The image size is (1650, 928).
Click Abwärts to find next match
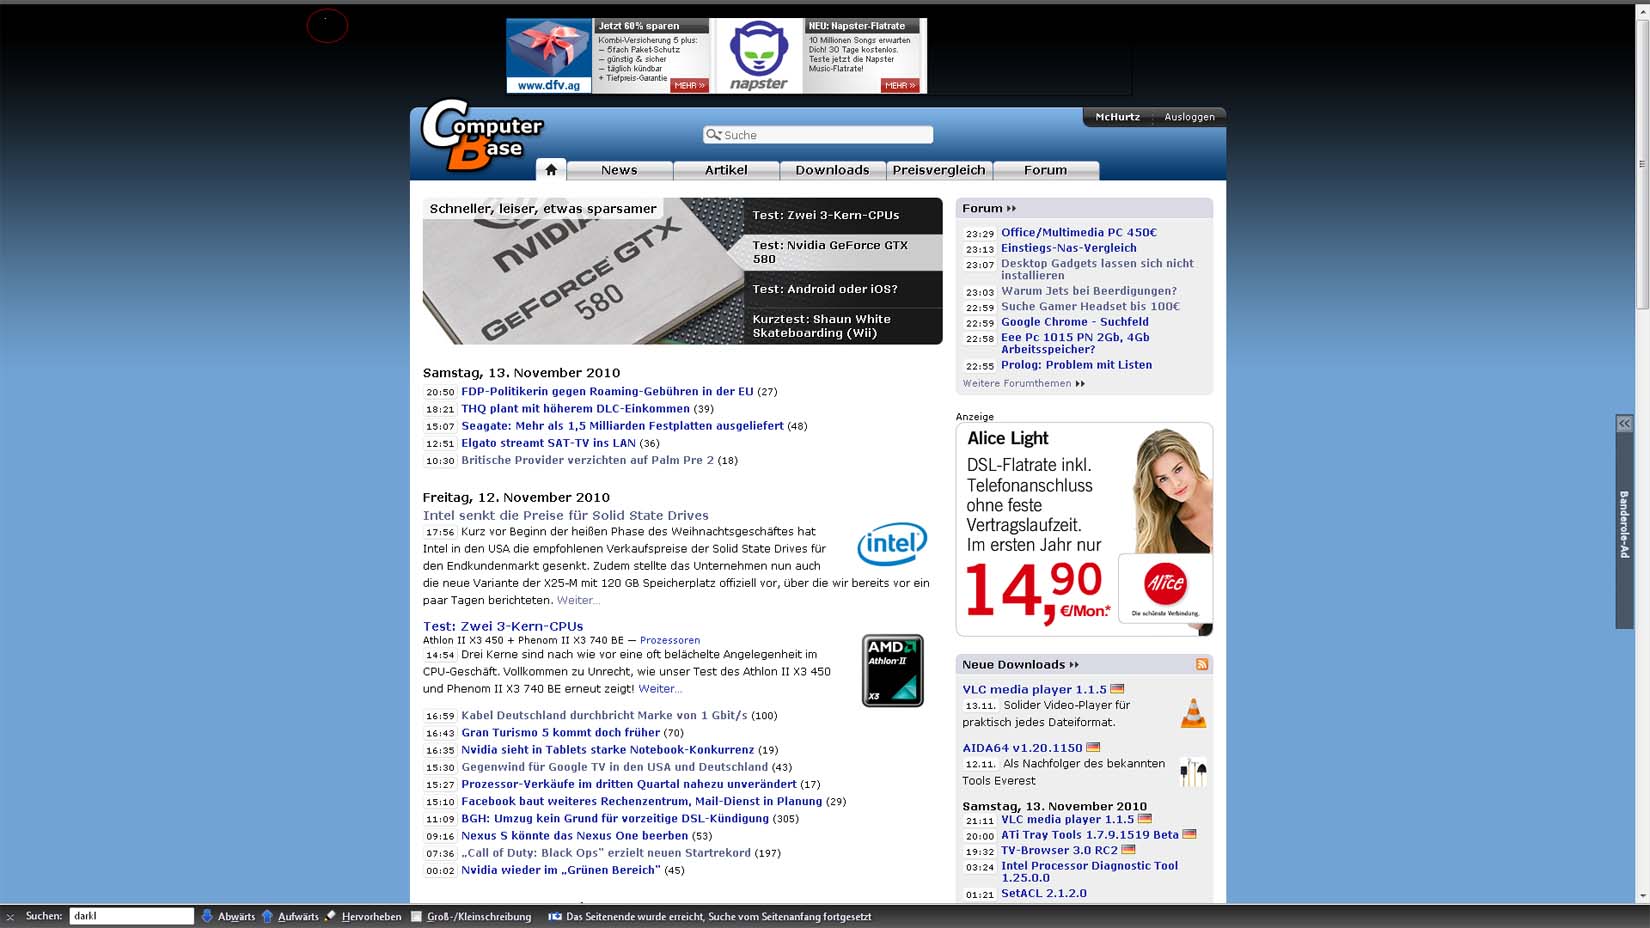pyautogui.click(x=228, y=916)
